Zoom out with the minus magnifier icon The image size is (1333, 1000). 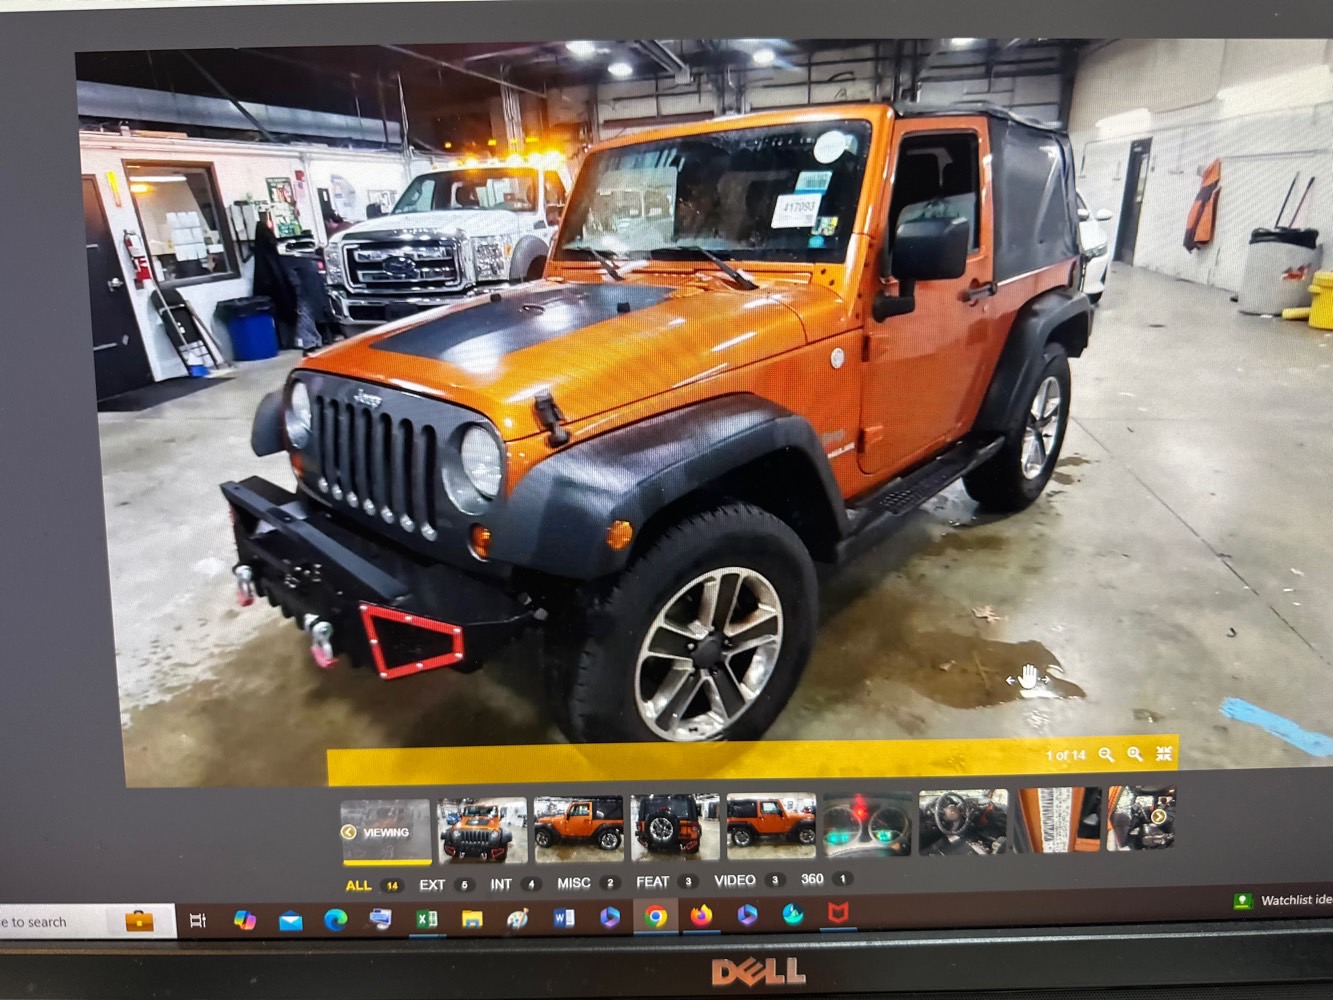[1106, 755]
